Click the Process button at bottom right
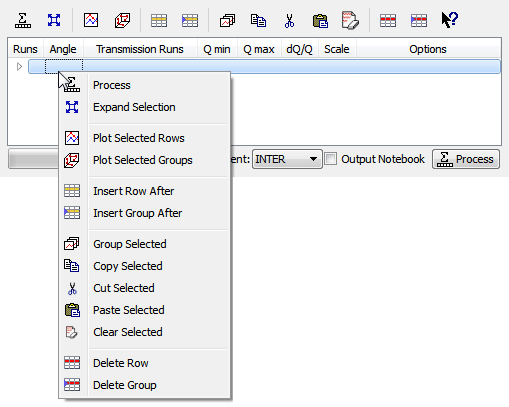The height and width of the screenshot is (407, 509). [x=466, y=159]
